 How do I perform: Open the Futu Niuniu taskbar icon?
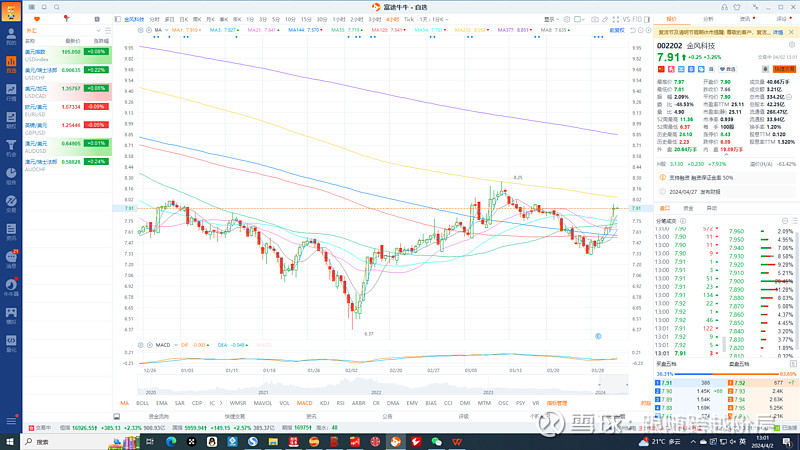pyautogui.click(x=395, y=441)
